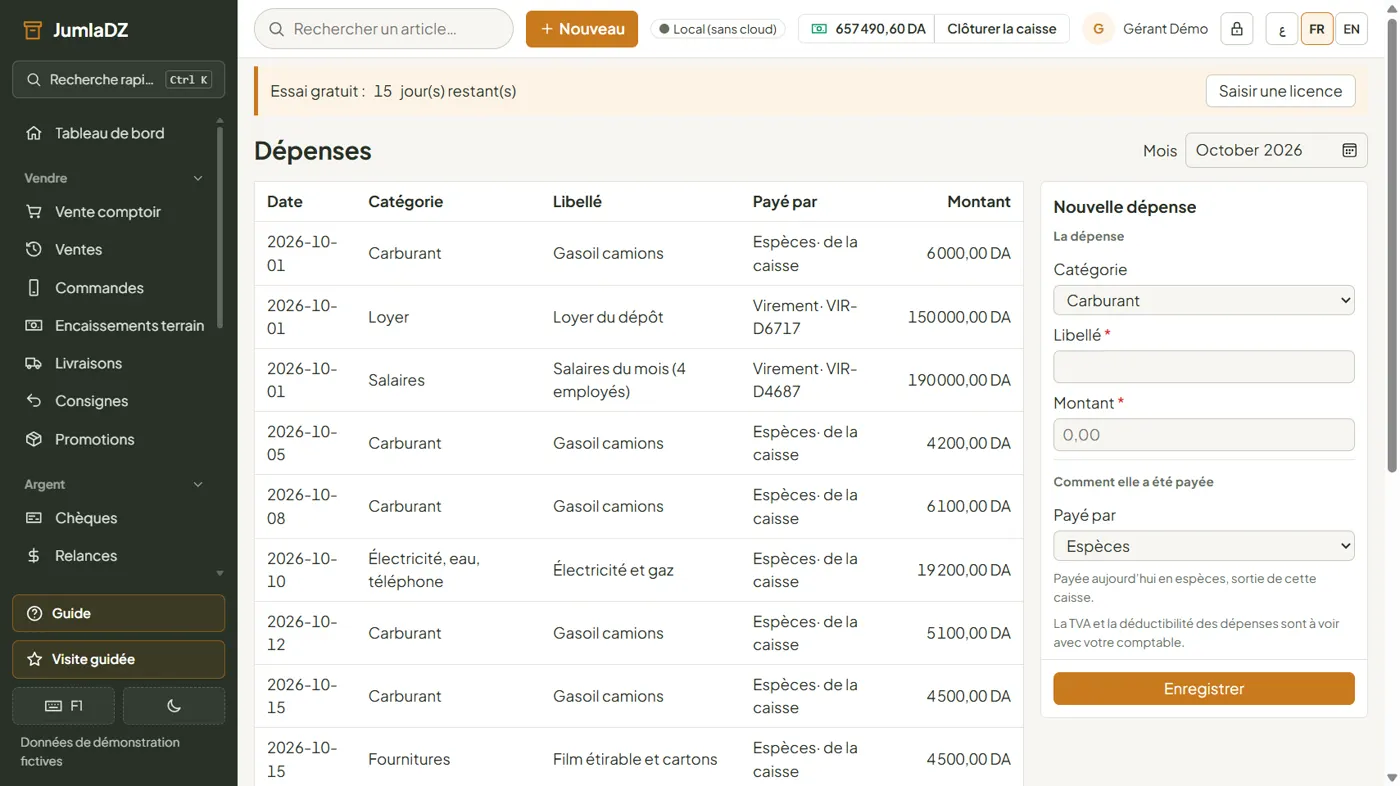
Task: Click the Consignes return-arrow icon
Action: 34,401
